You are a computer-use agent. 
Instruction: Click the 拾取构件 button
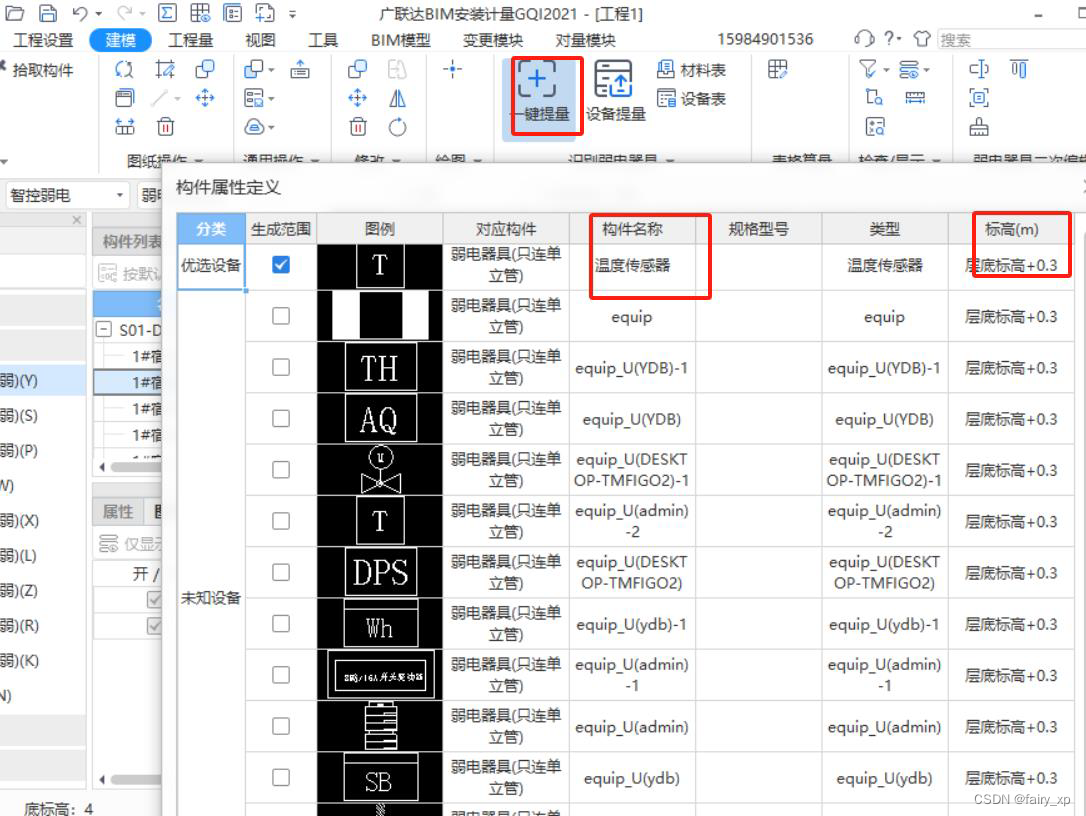tap(37, 70)
